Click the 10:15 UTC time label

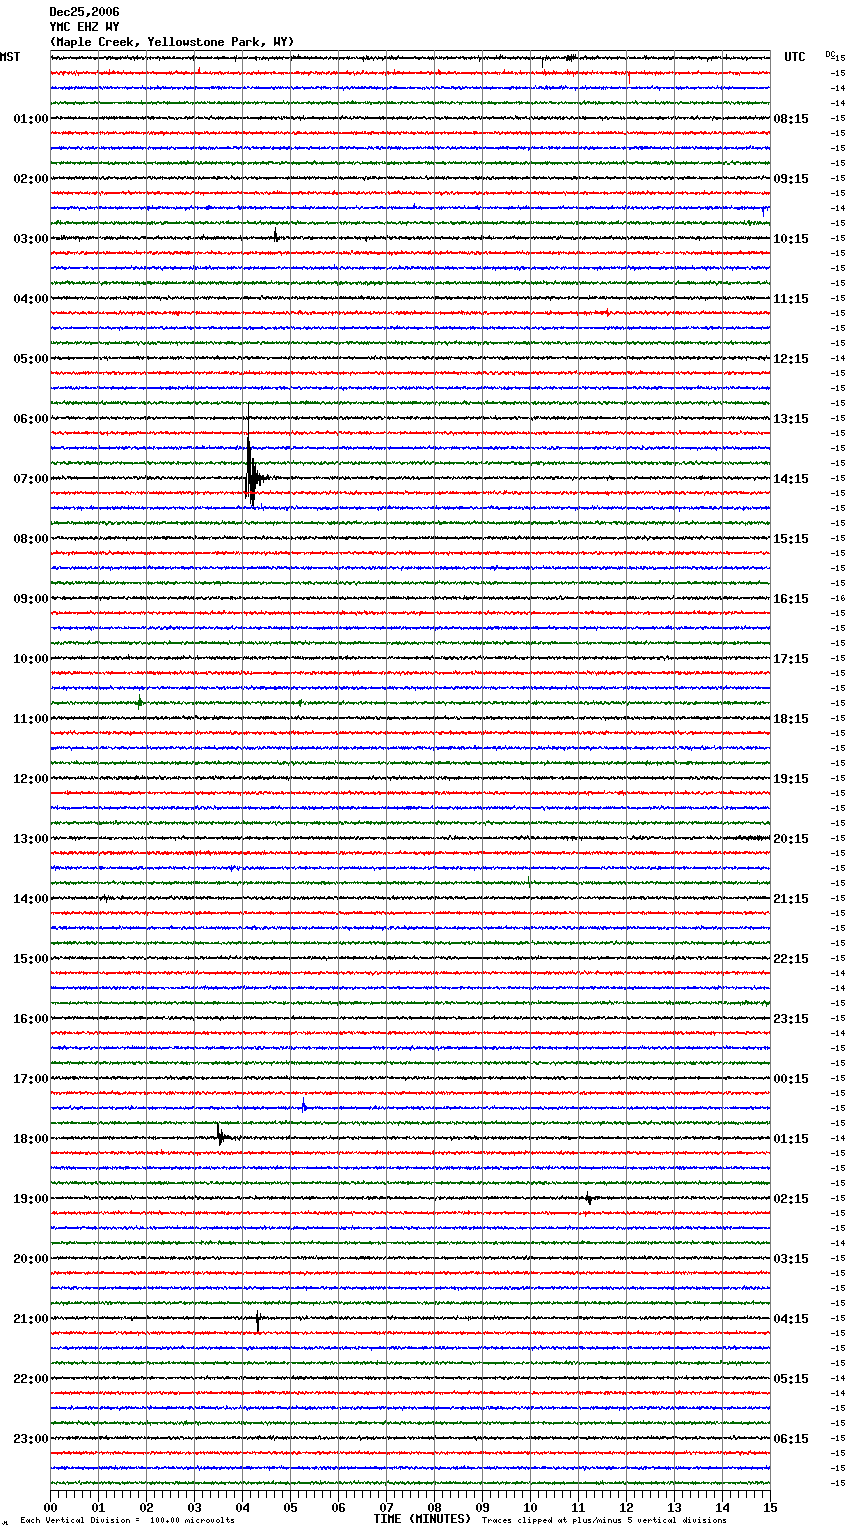pyautogui.click(x=791, y=239)
